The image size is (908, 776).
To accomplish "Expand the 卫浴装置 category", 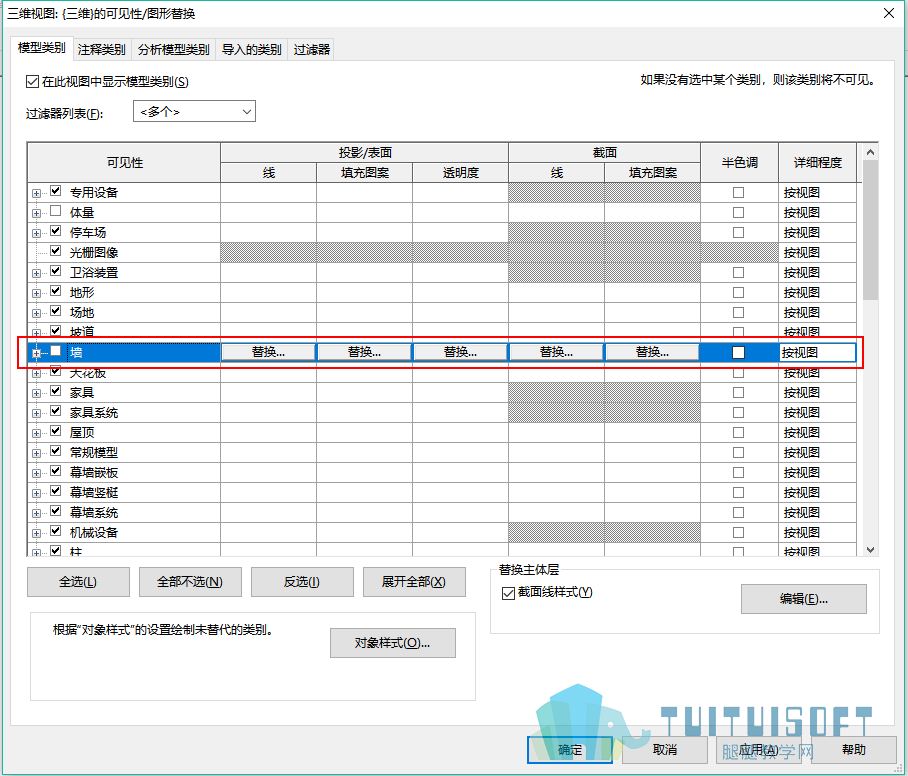I will [x=36, y=273].
